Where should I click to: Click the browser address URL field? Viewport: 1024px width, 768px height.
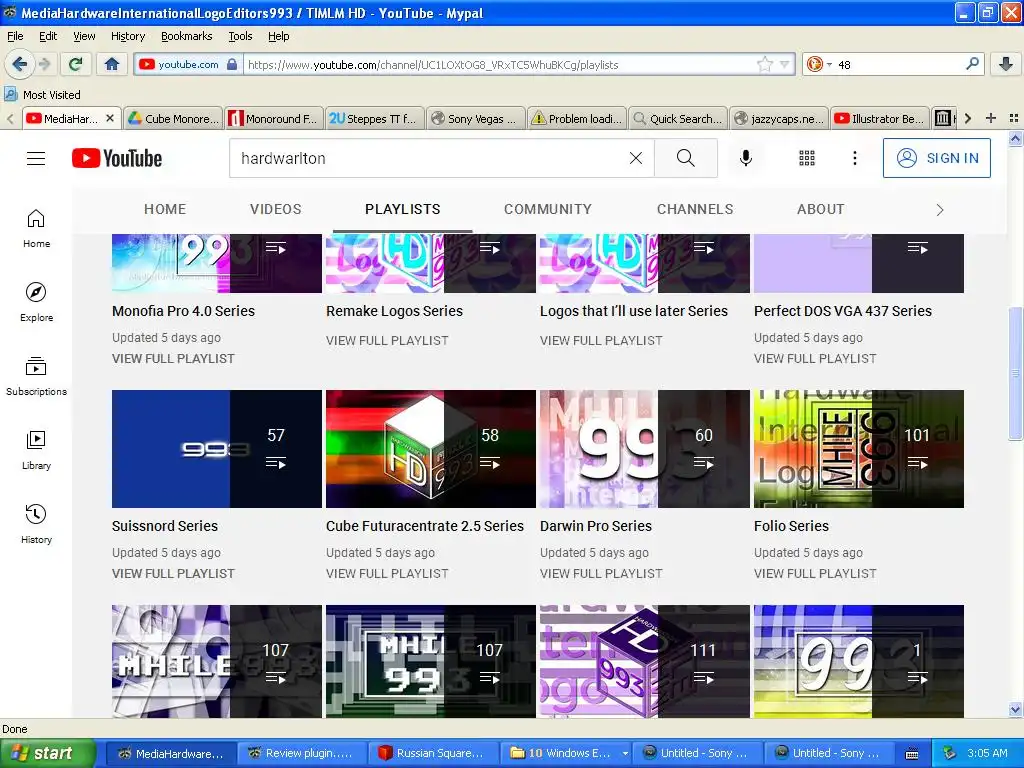click(x=500, y=64)
